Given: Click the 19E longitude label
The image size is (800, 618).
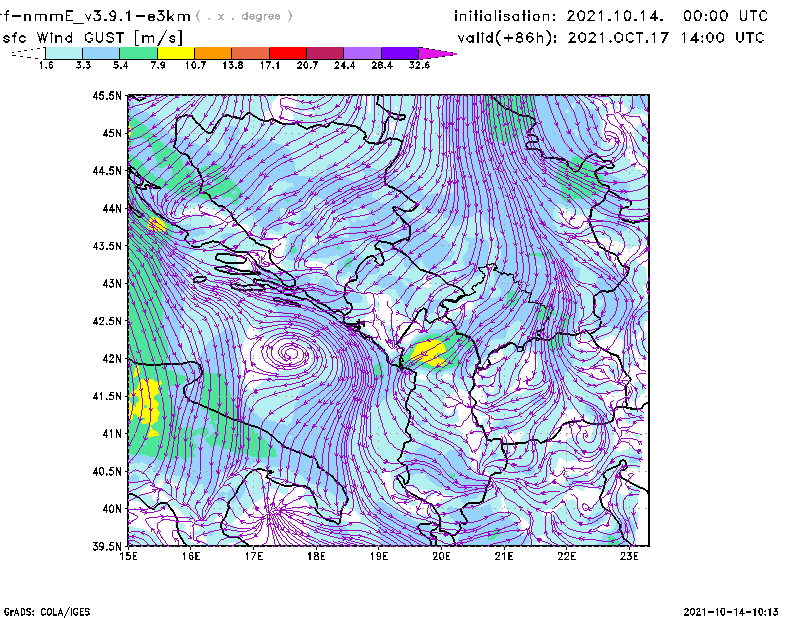Looking at the screenshot, I should pos(379,556).
